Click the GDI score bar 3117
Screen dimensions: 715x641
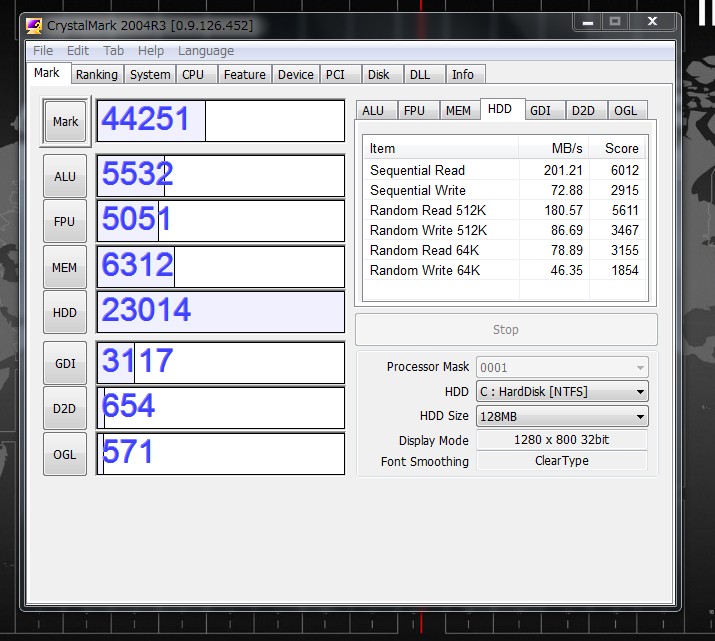coord(221,363)
